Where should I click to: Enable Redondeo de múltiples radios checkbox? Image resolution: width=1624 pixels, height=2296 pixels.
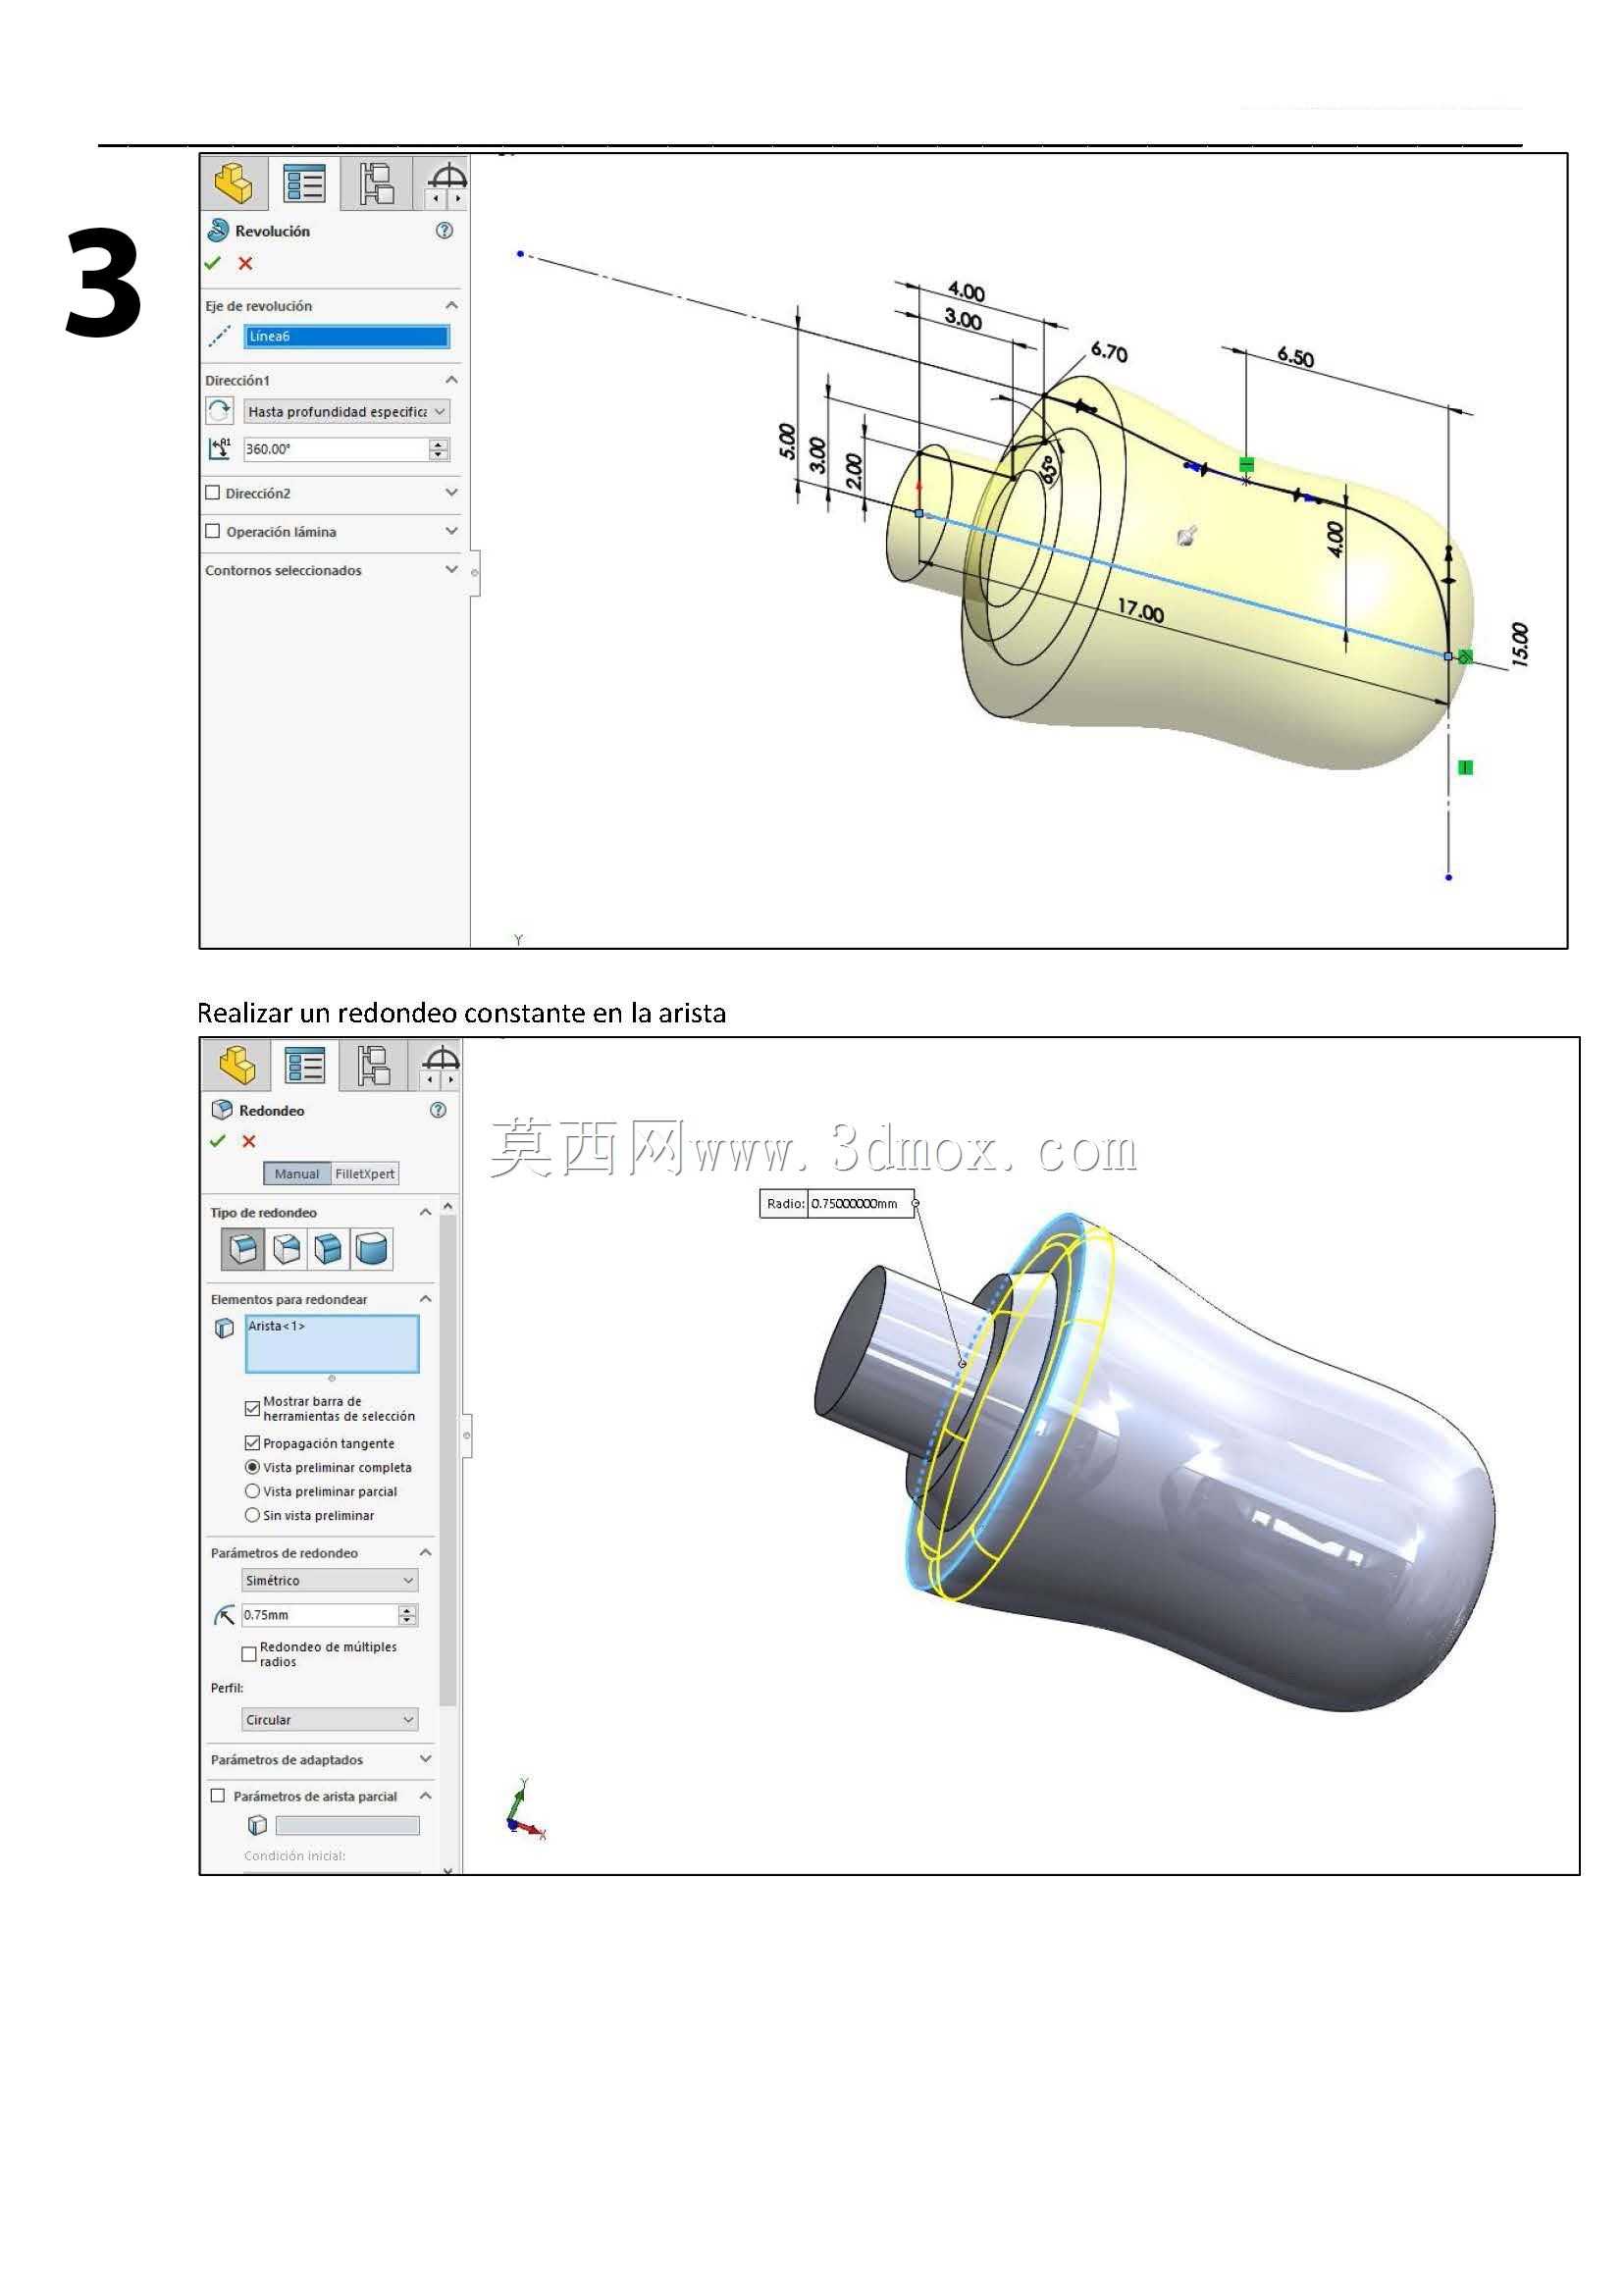pyautogui.click(x=249, y=1654)
